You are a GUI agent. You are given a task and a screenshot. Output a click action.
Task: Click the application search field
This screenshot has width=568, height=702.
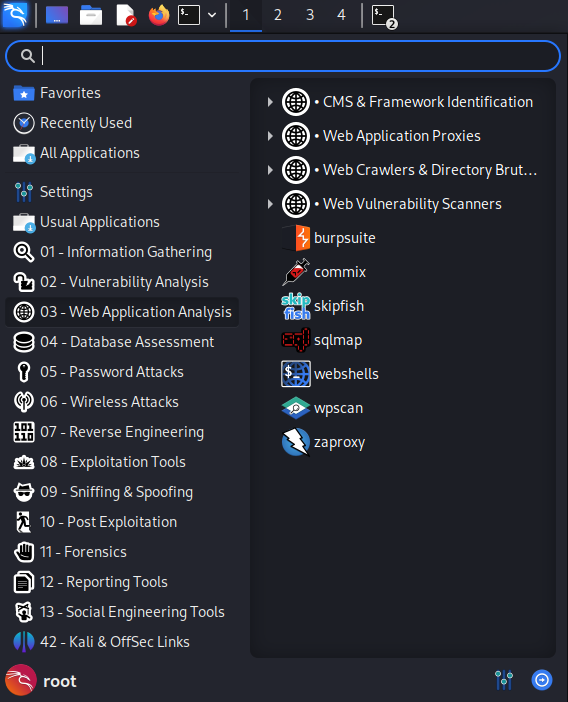(x=283, y=56)
